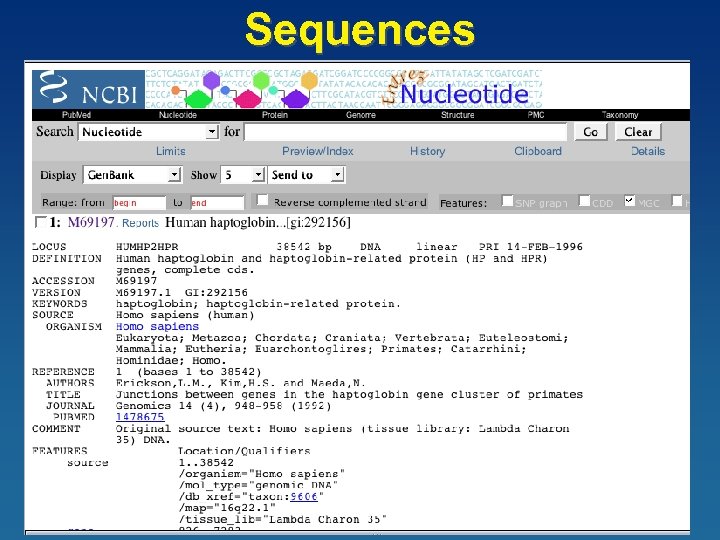720x540 pixels.
Task: Click the NCBI logo
Action: [88, 89]
